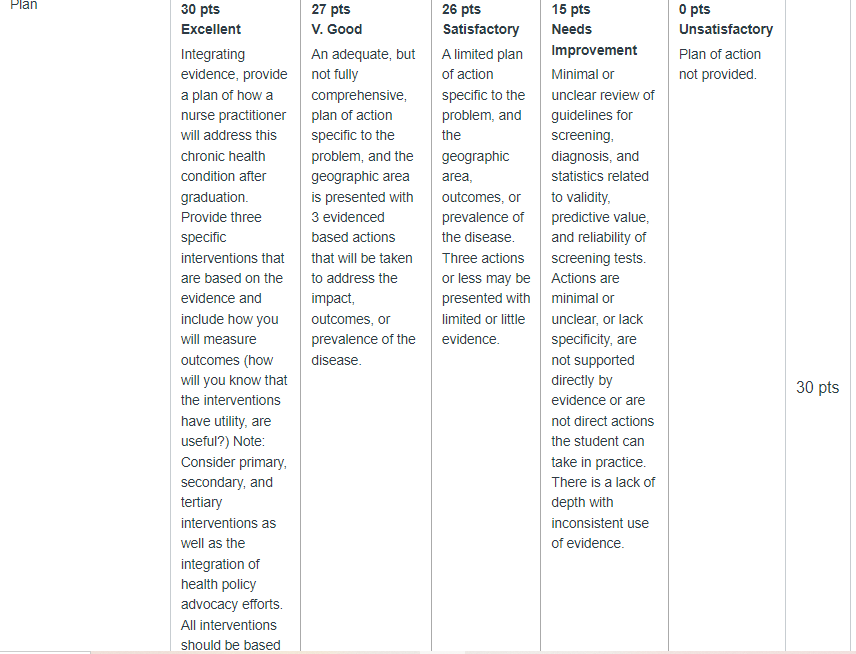Select the 15 pts Needs Improvement heading
856x654 pixels.
click(x=594, y=29)
